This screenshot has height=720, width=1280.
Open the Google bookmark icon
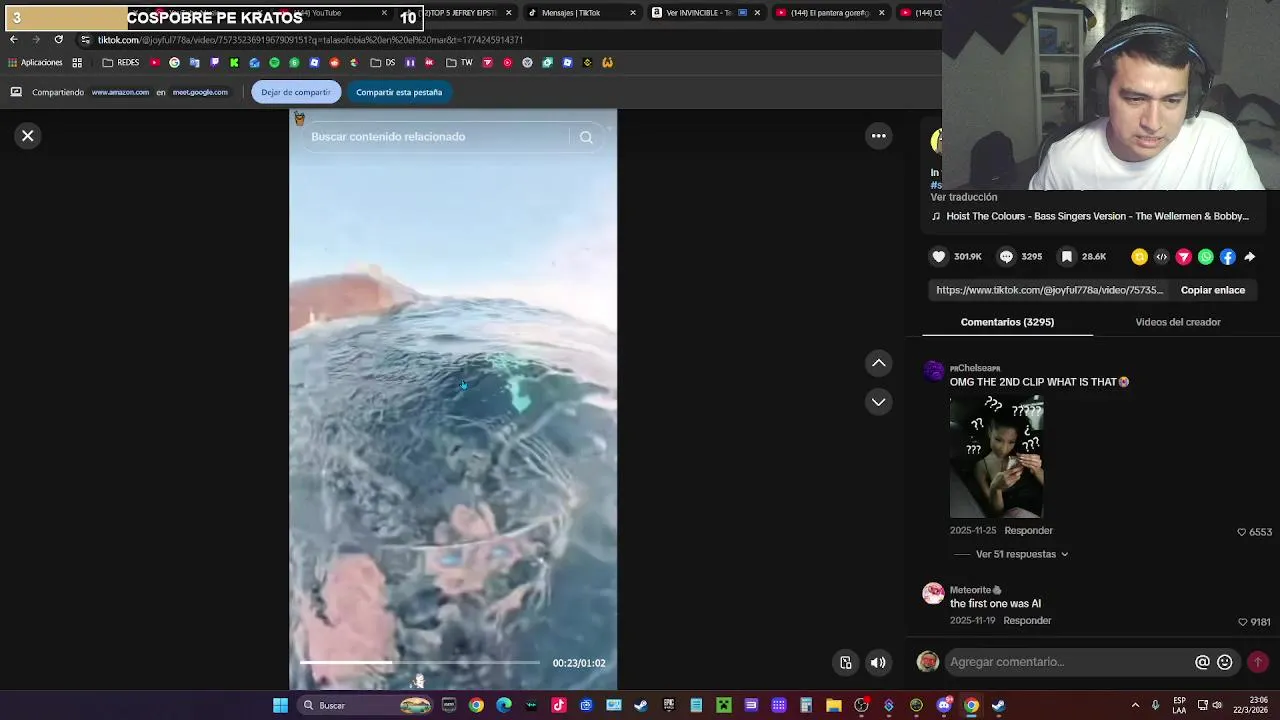click(174, 63)
